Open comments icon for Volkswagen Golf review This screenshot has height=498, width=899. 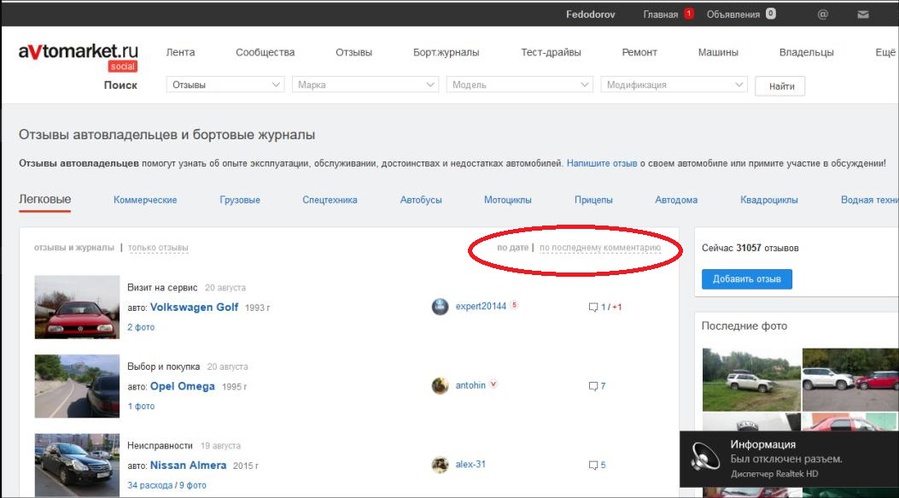pyautogui.click(x=593, y=307)
